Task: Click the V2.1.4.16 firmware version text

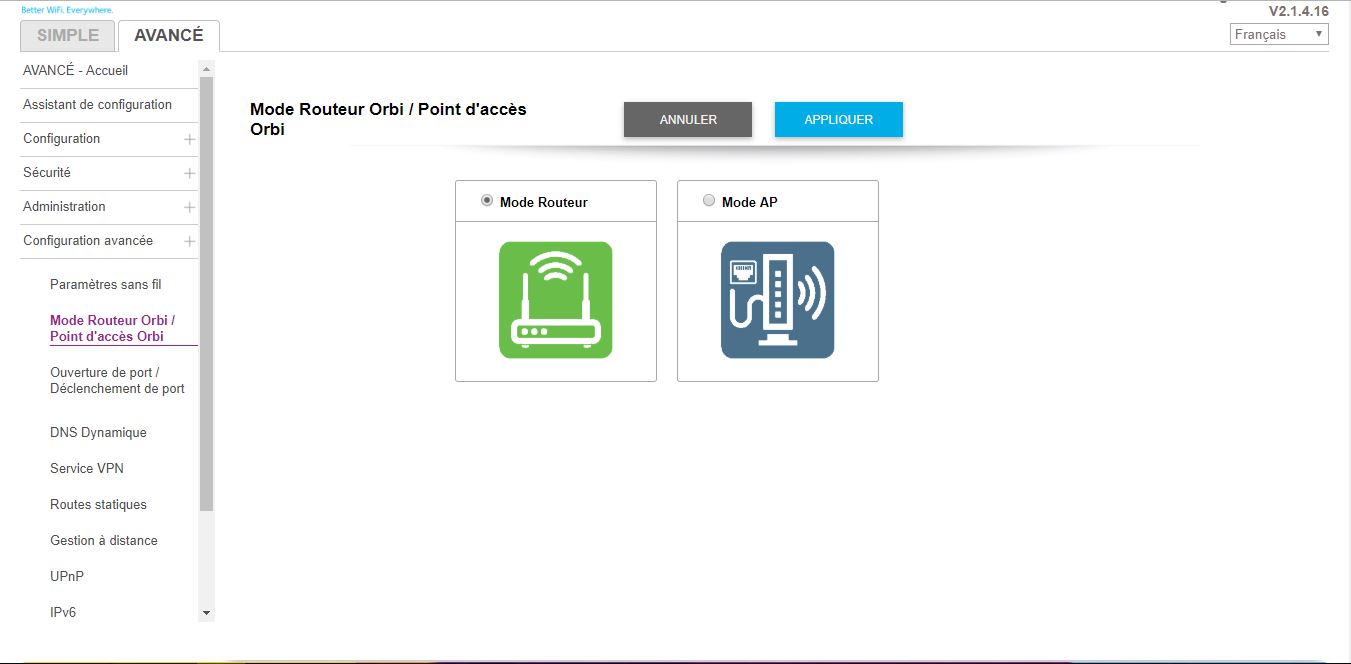Action: [x=1299, y=11]
